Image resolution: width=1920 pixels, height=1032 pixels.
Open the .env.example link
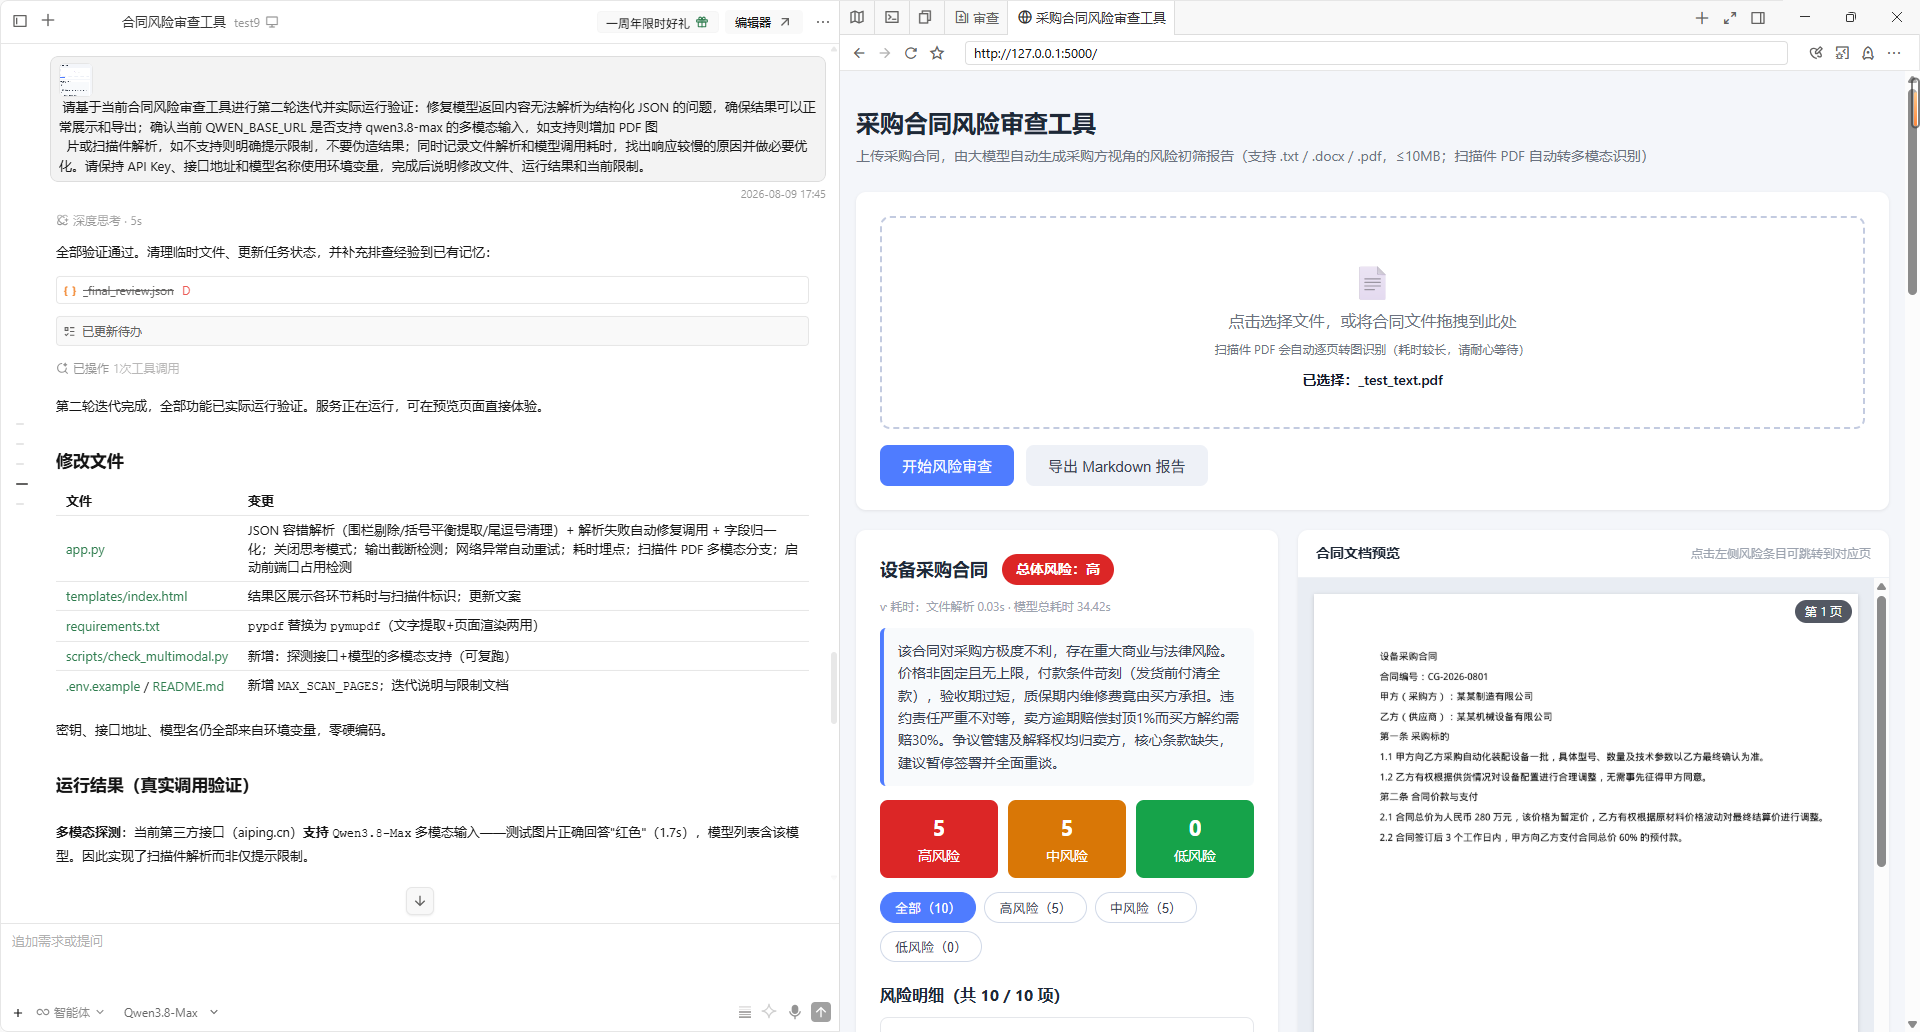point(103,686)
